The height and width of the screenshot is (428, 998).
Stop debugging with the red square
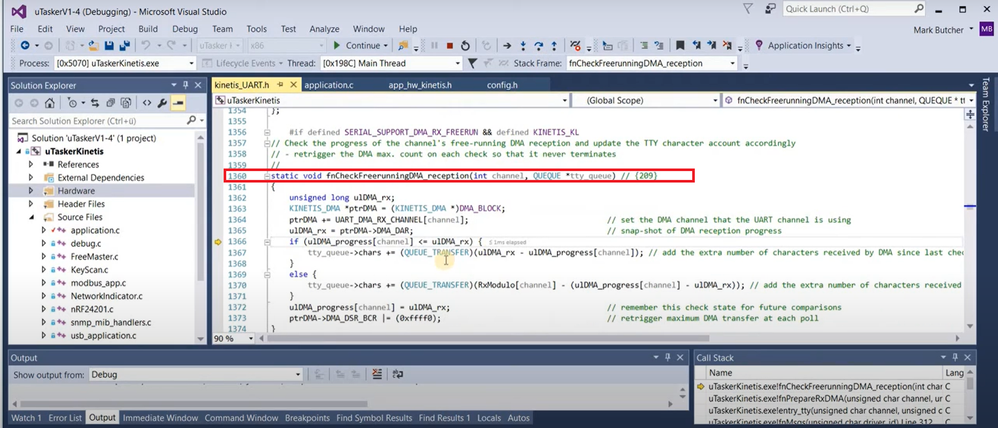(450, 46)
